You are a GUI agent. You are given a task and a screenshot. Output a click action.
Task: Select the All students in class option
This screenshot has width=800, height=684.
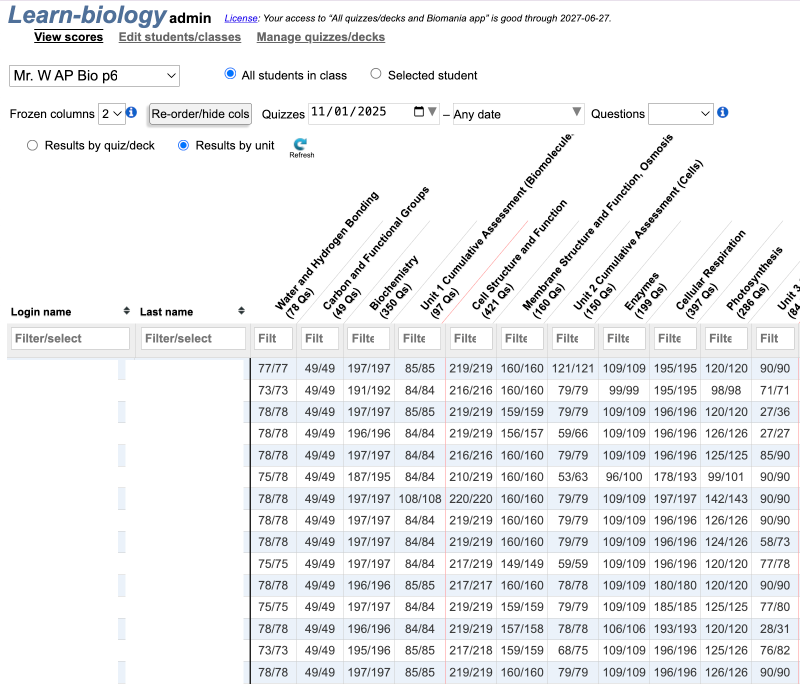point(231,74)
